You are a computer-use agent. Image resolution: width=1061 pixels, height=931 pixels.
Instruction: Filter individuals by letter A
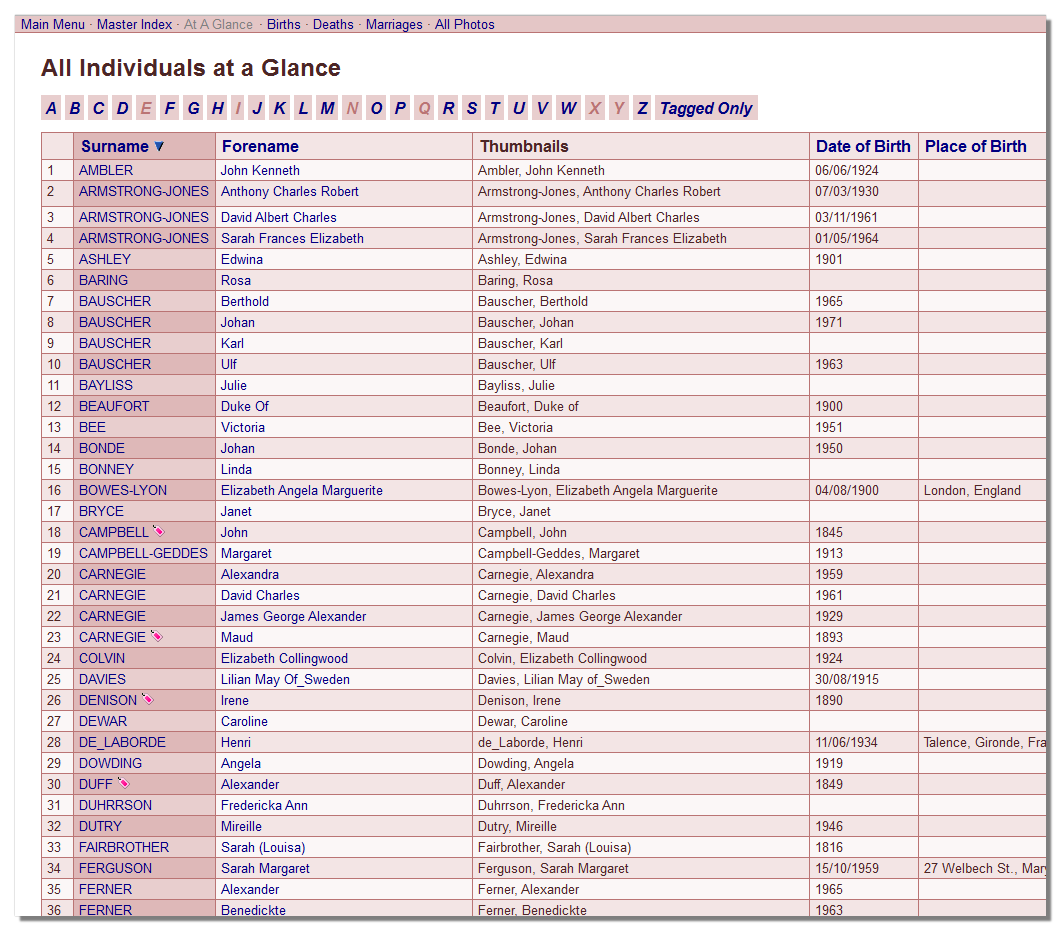coord(51,108)
